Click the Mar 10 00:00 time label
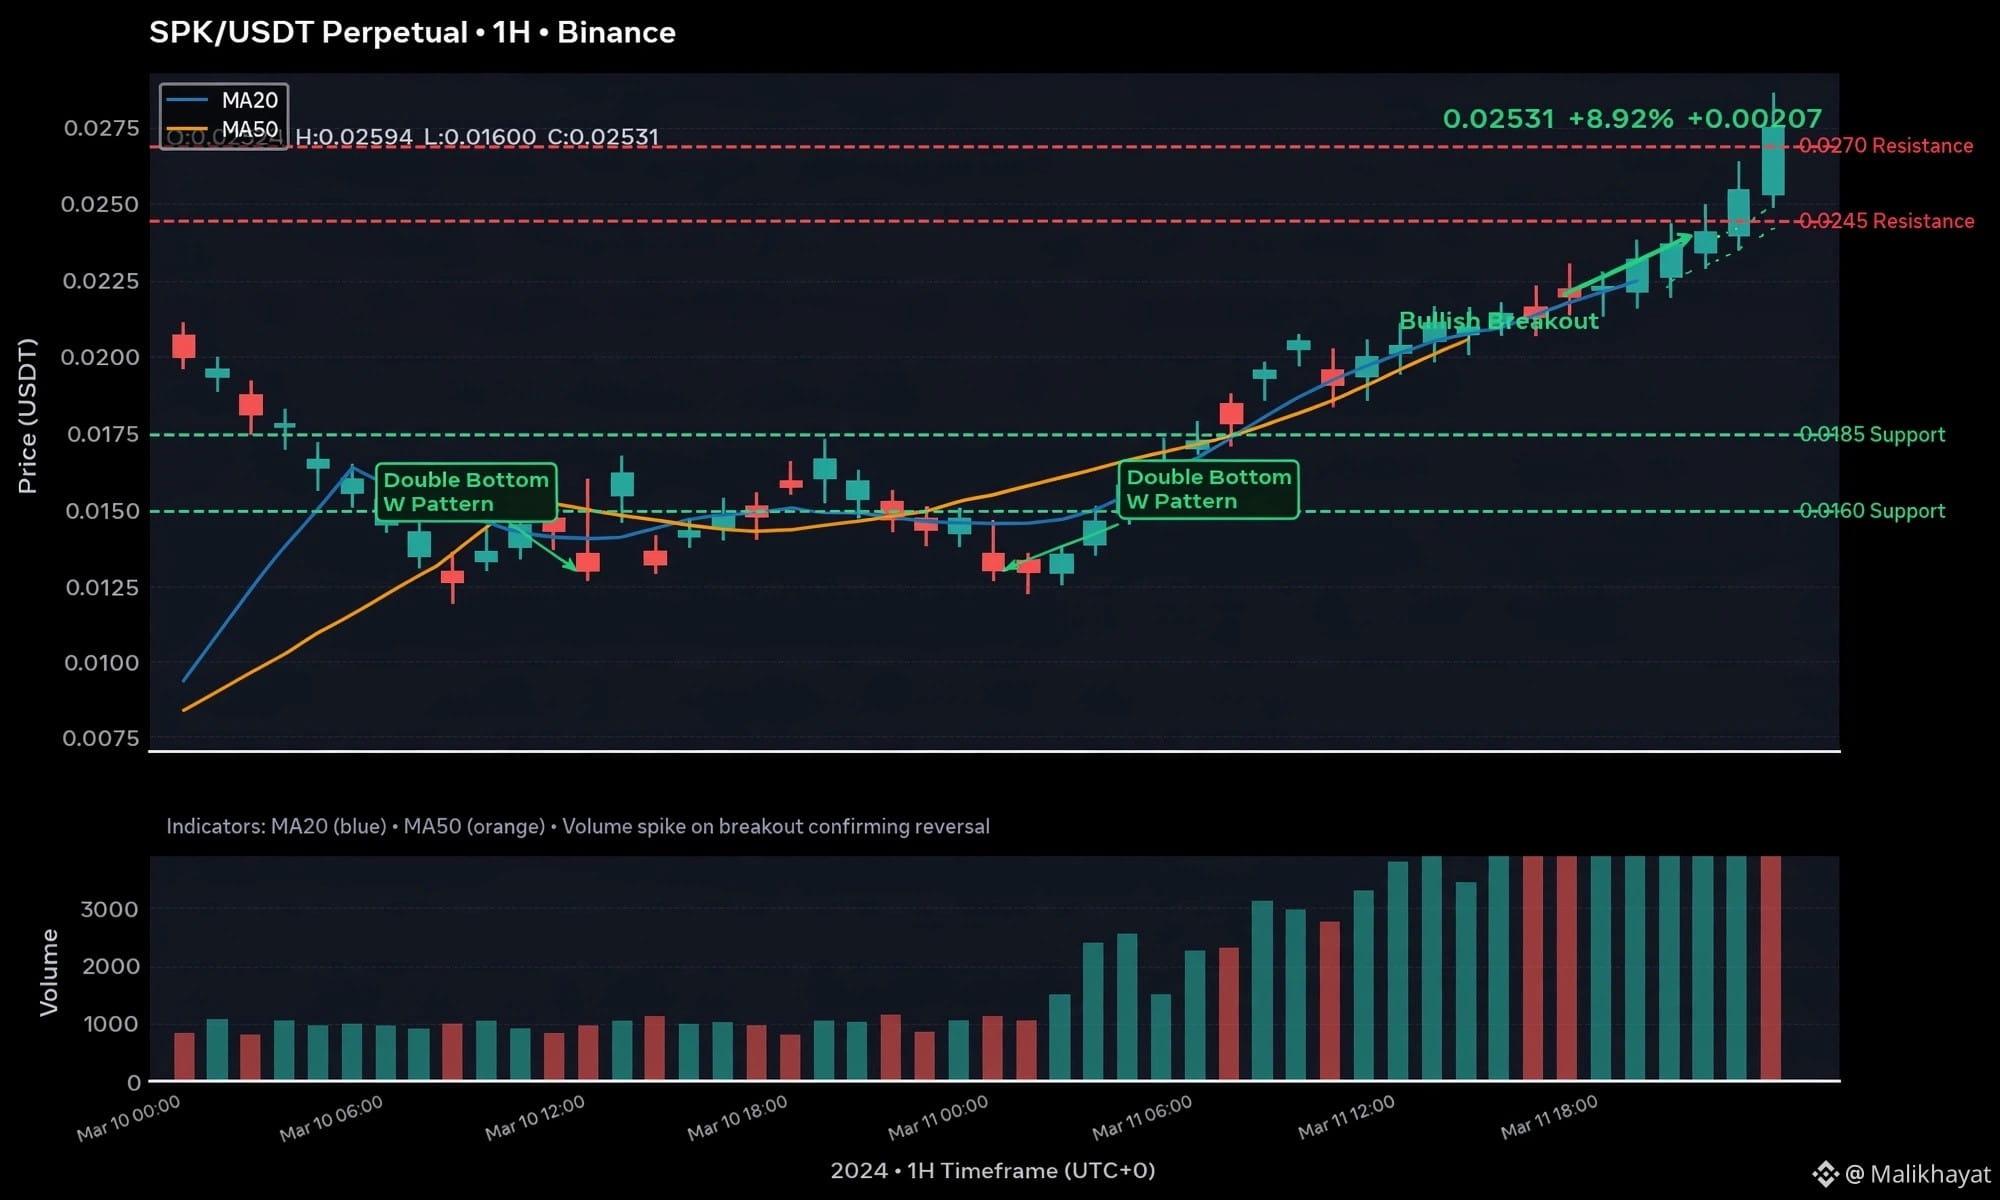This screenshot has width=2000, height=1200. (129, 1118)
